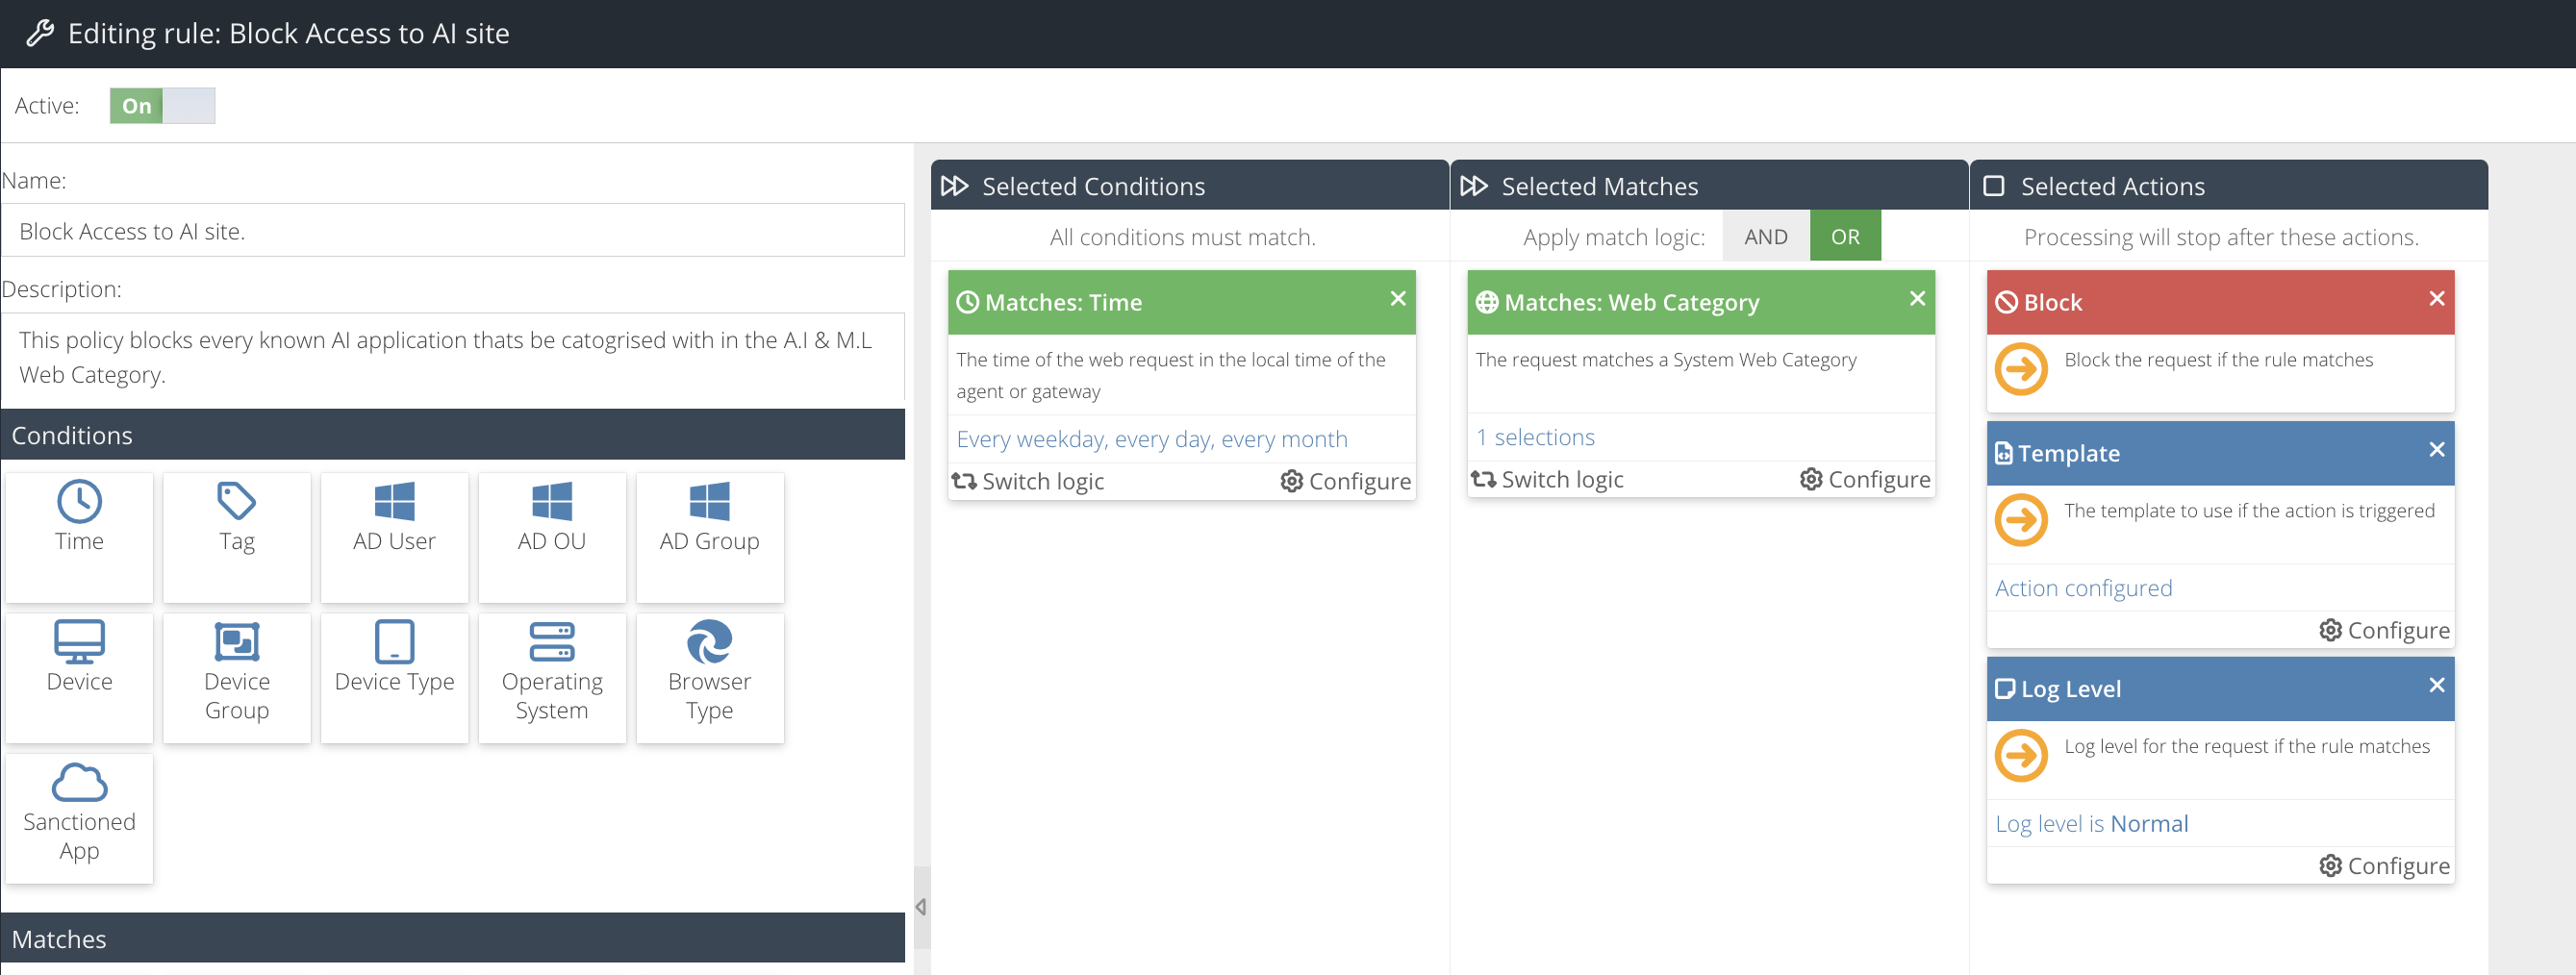2576x975 pixels.
Task: Click the Matches: Web Category card title
Action: 1631,302
